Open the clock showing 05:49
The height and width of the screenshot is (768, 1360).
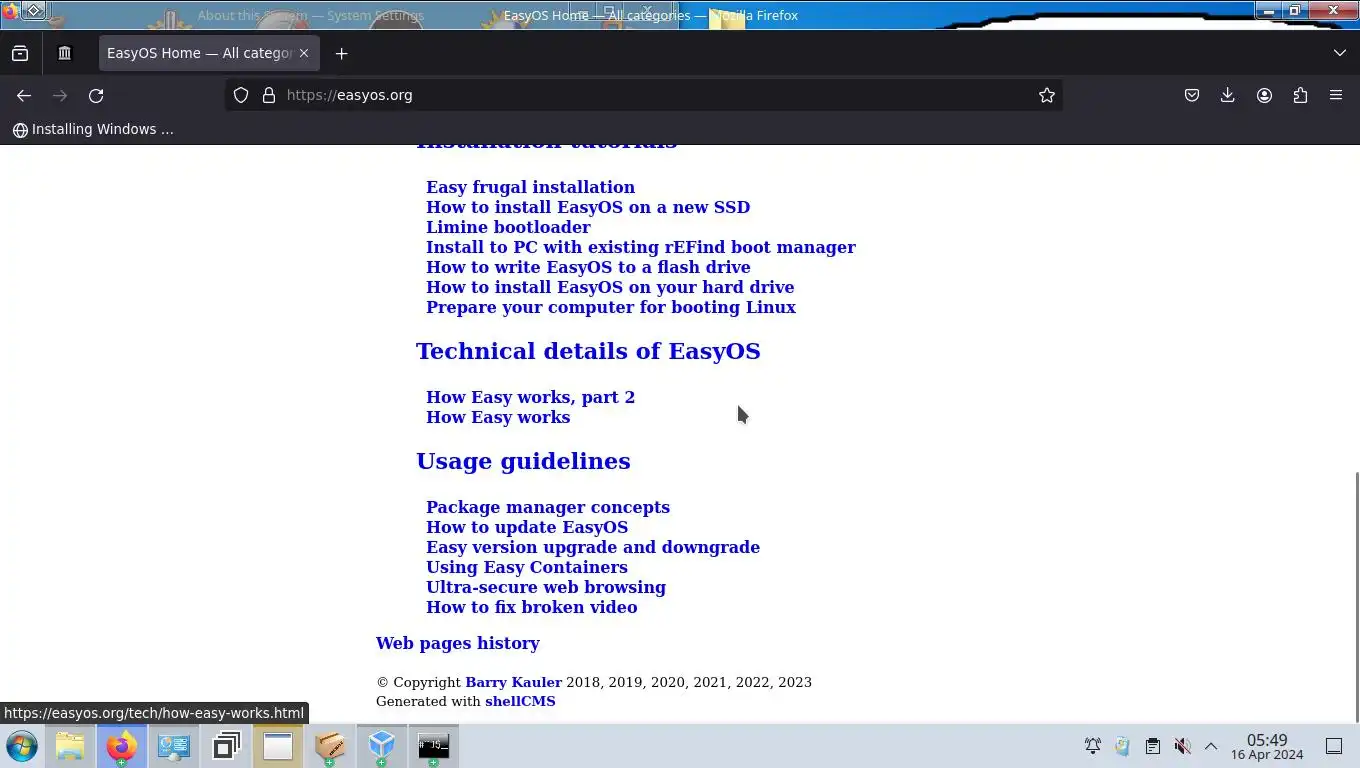(1267, 747)
